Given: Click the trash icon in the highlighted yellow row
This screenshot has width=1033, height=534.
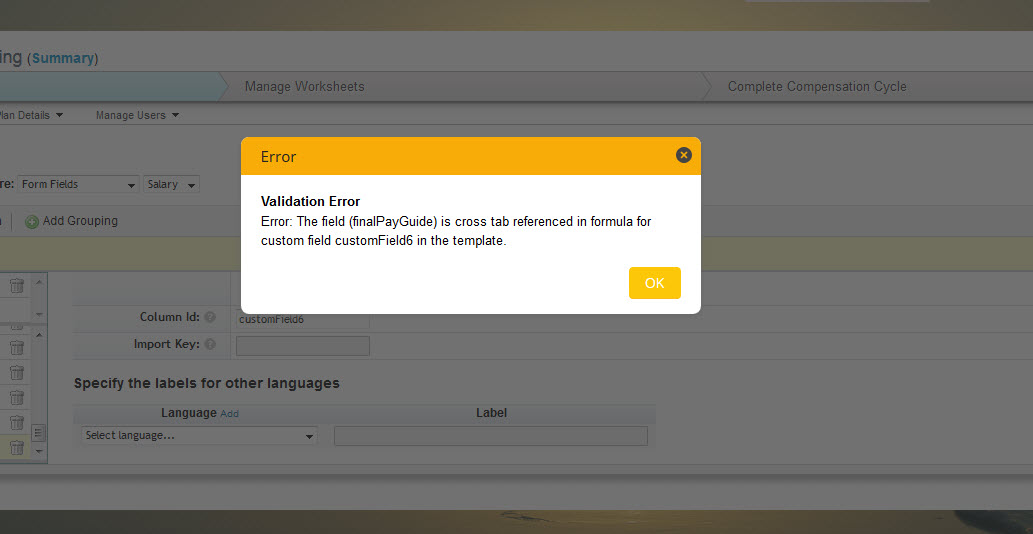Looking at the screenshot, I should point(16,448).
